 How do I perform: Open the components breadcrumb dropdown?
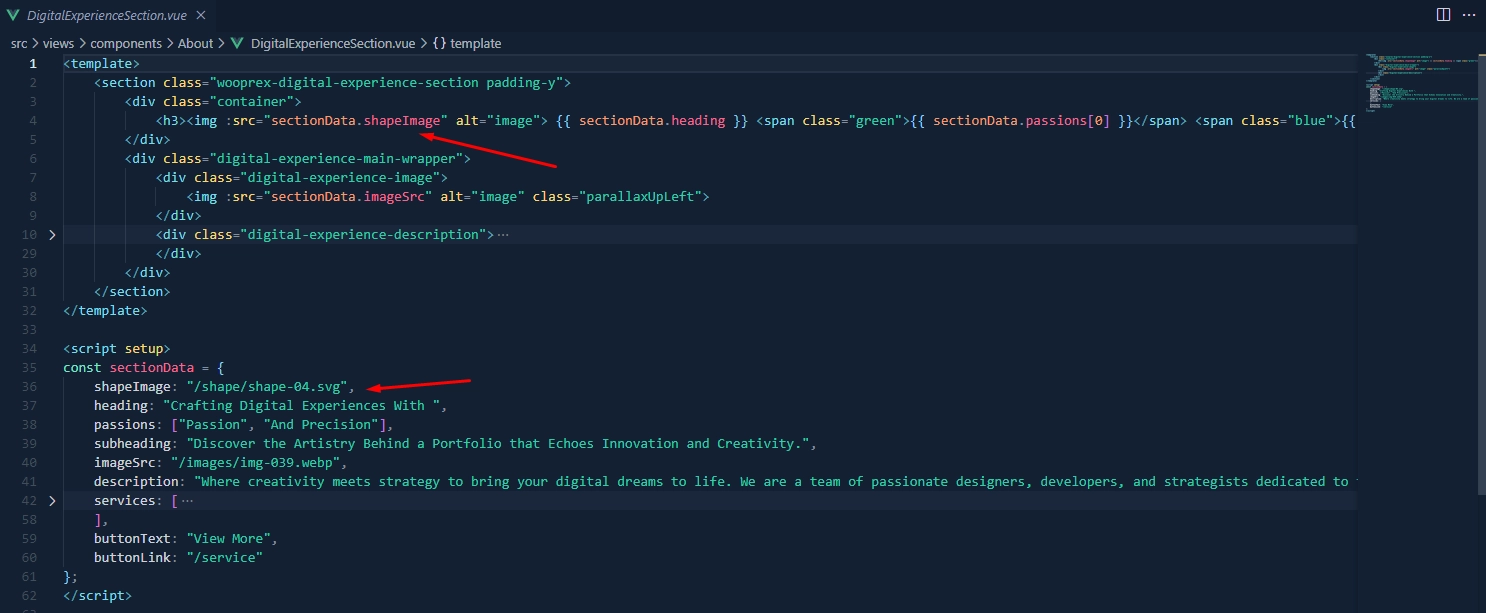pyautogui.click(x=126, y=43)
